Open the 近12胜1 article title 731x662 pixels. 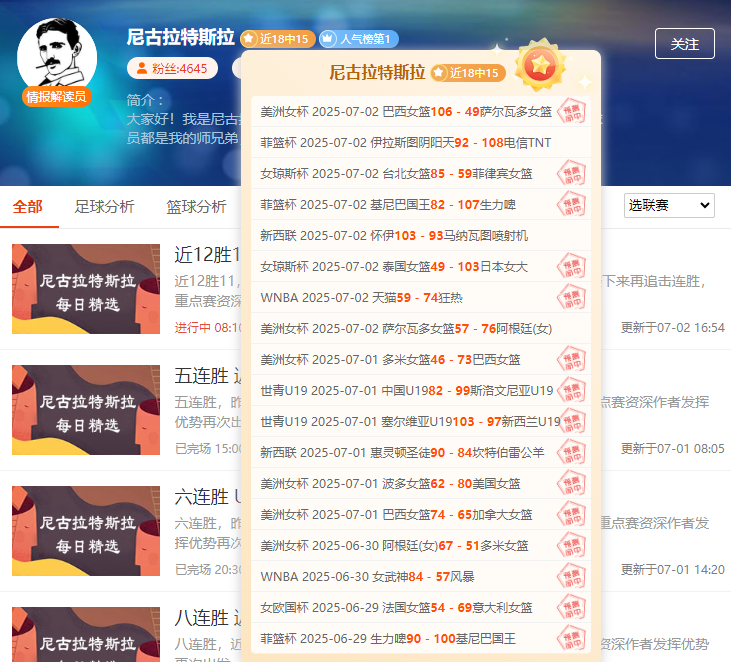[207, 255]
